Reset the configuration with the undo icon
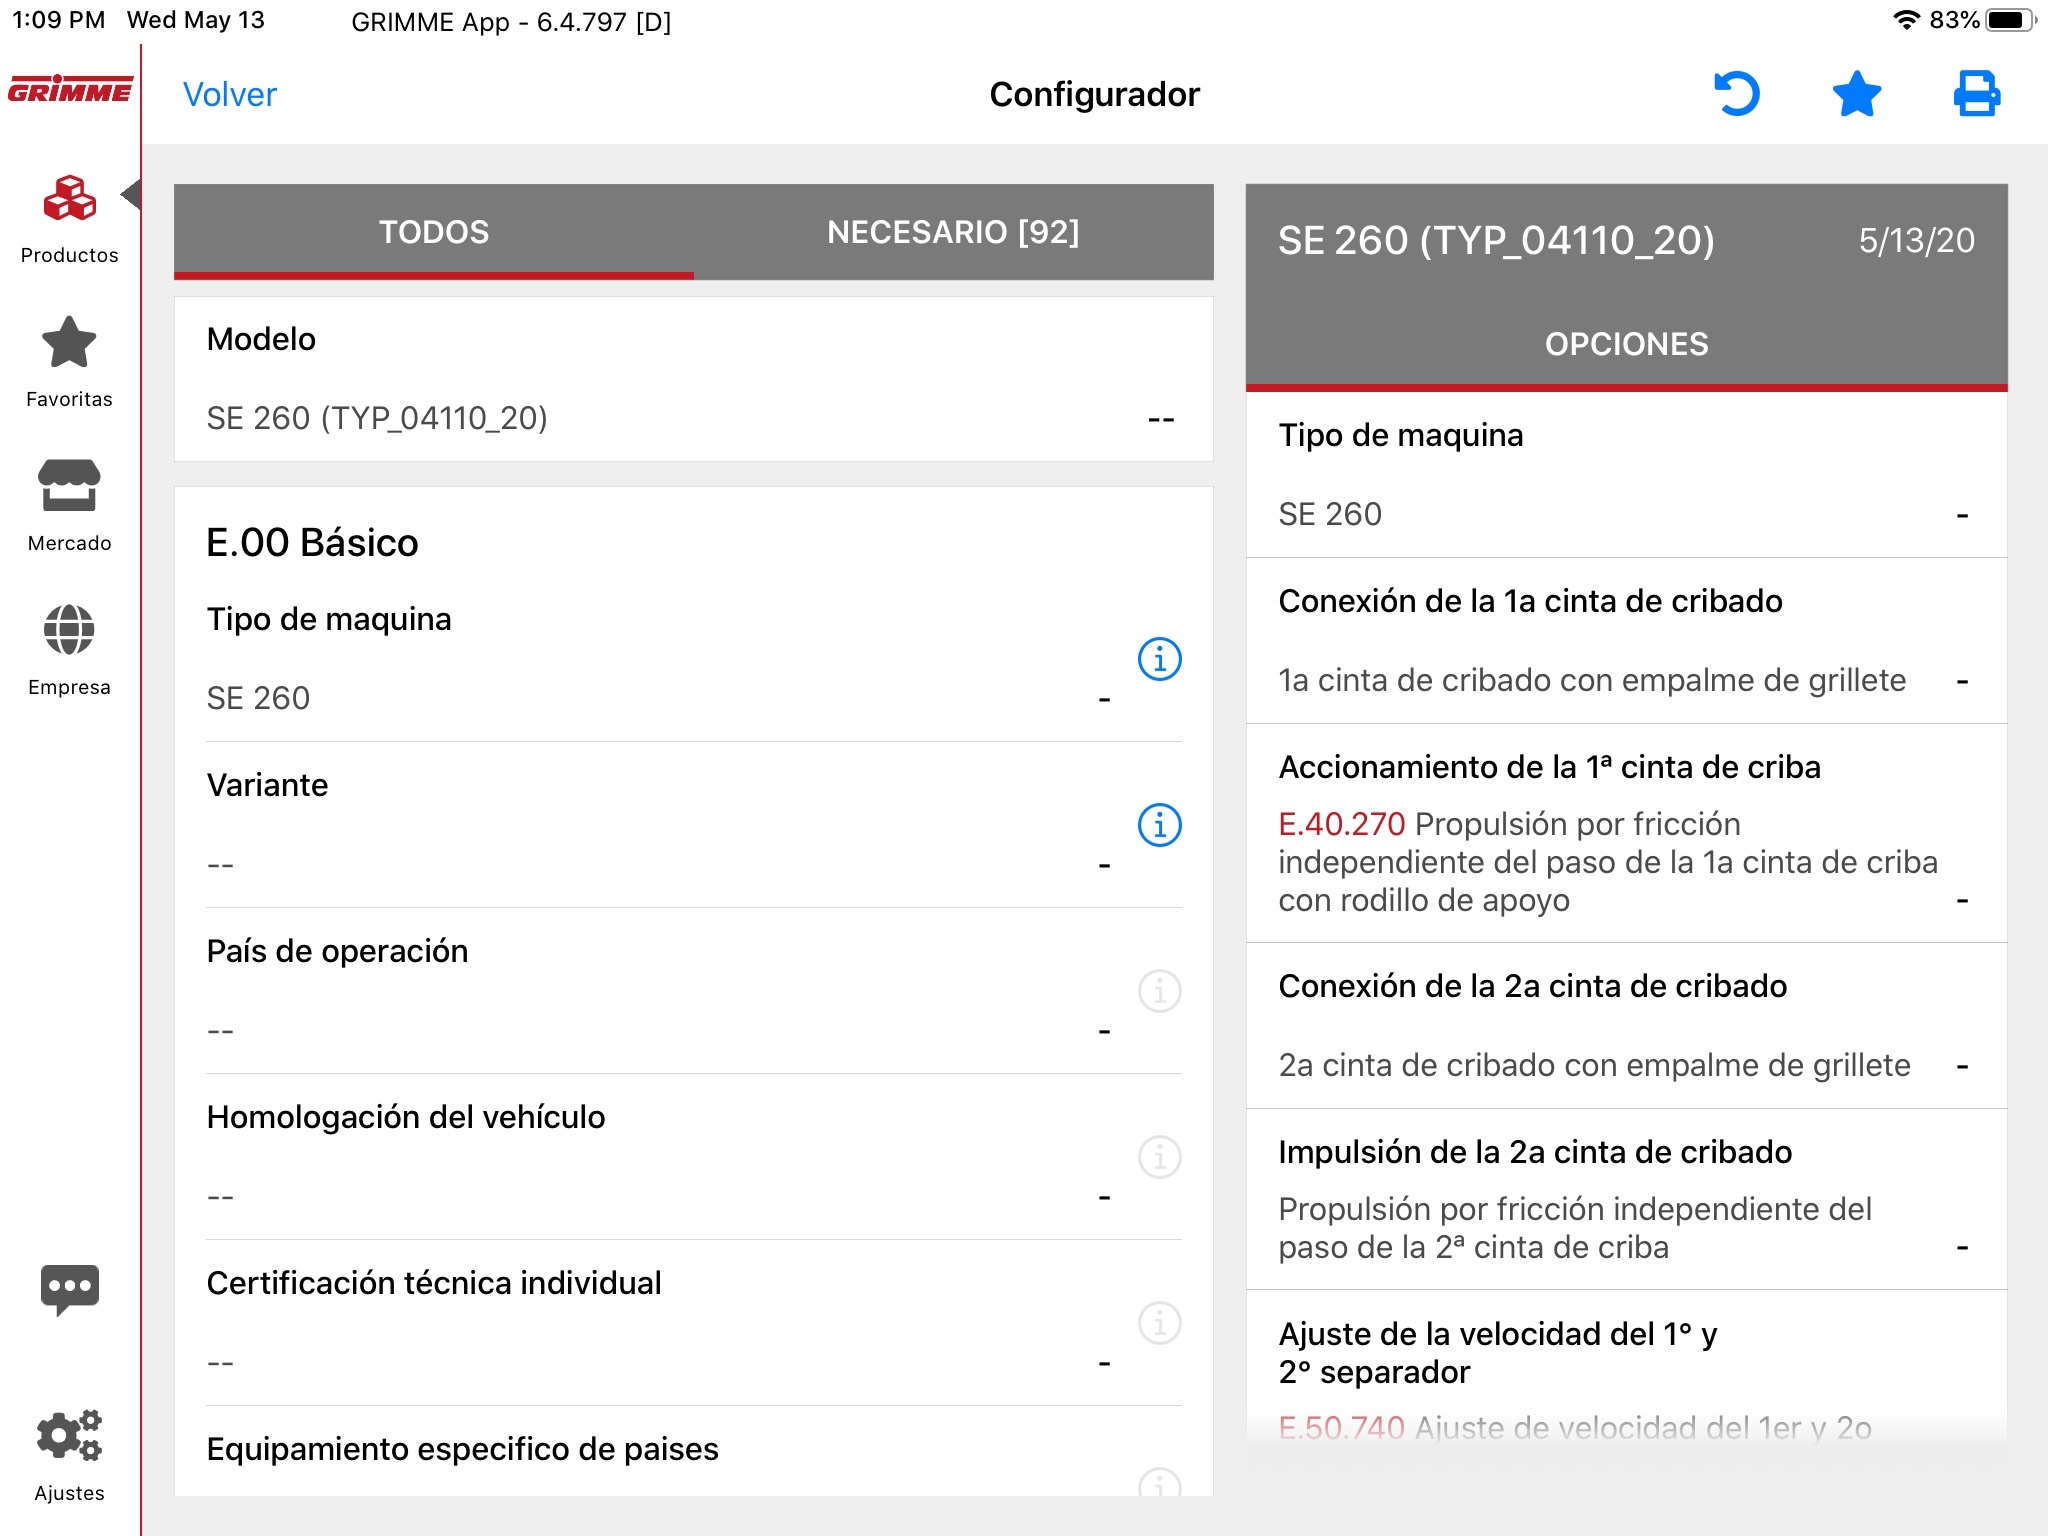This screenshot has height=1536, width=2048. 1736,94
